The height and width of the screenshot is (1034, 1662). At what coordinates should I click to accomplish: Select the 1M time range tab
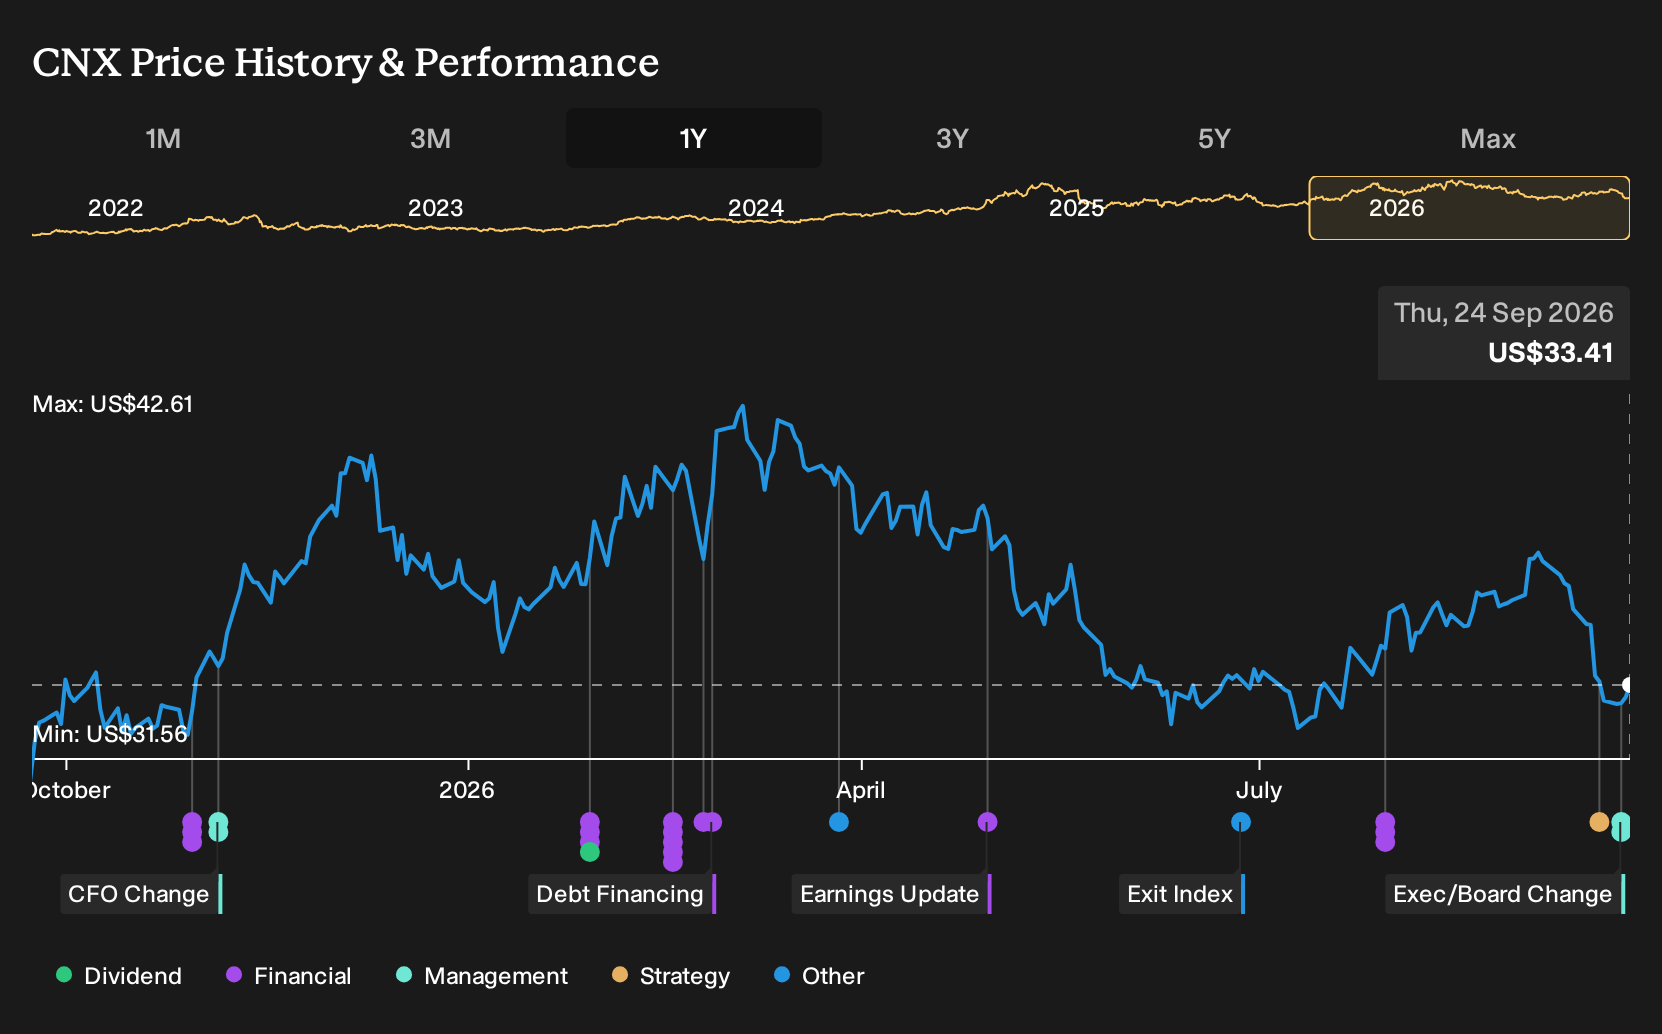click(x=163, y=138)
